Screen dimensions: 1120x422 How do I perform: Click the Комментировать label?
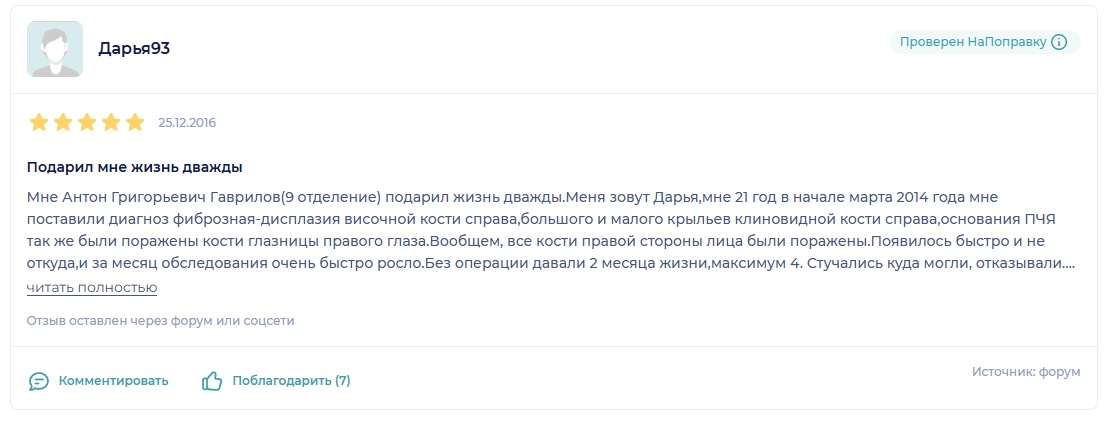(113, 381)
